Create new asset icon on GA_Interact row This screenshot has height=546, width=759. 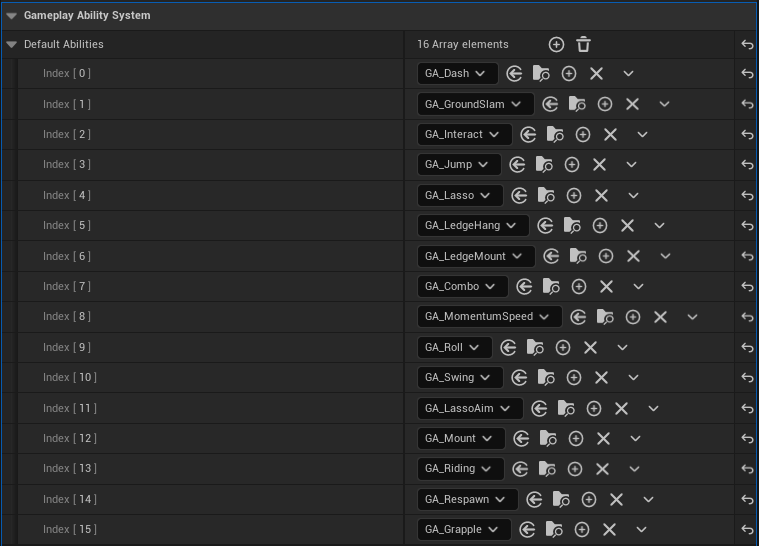point(583,135)
